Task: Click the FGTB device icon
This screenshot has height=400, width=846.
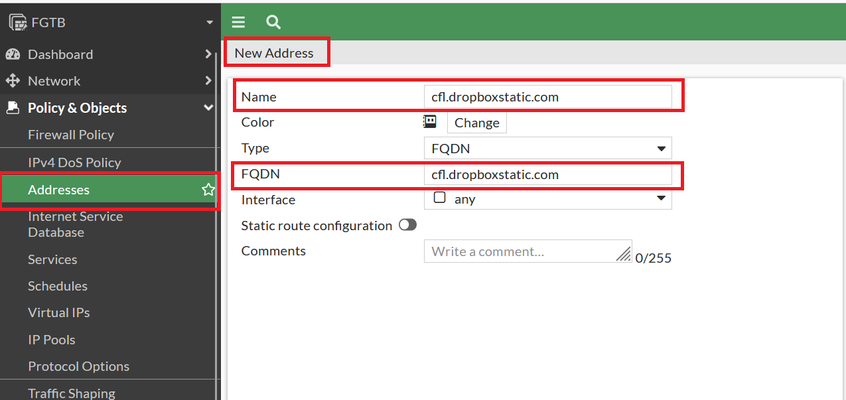Action: pos(18,23)
